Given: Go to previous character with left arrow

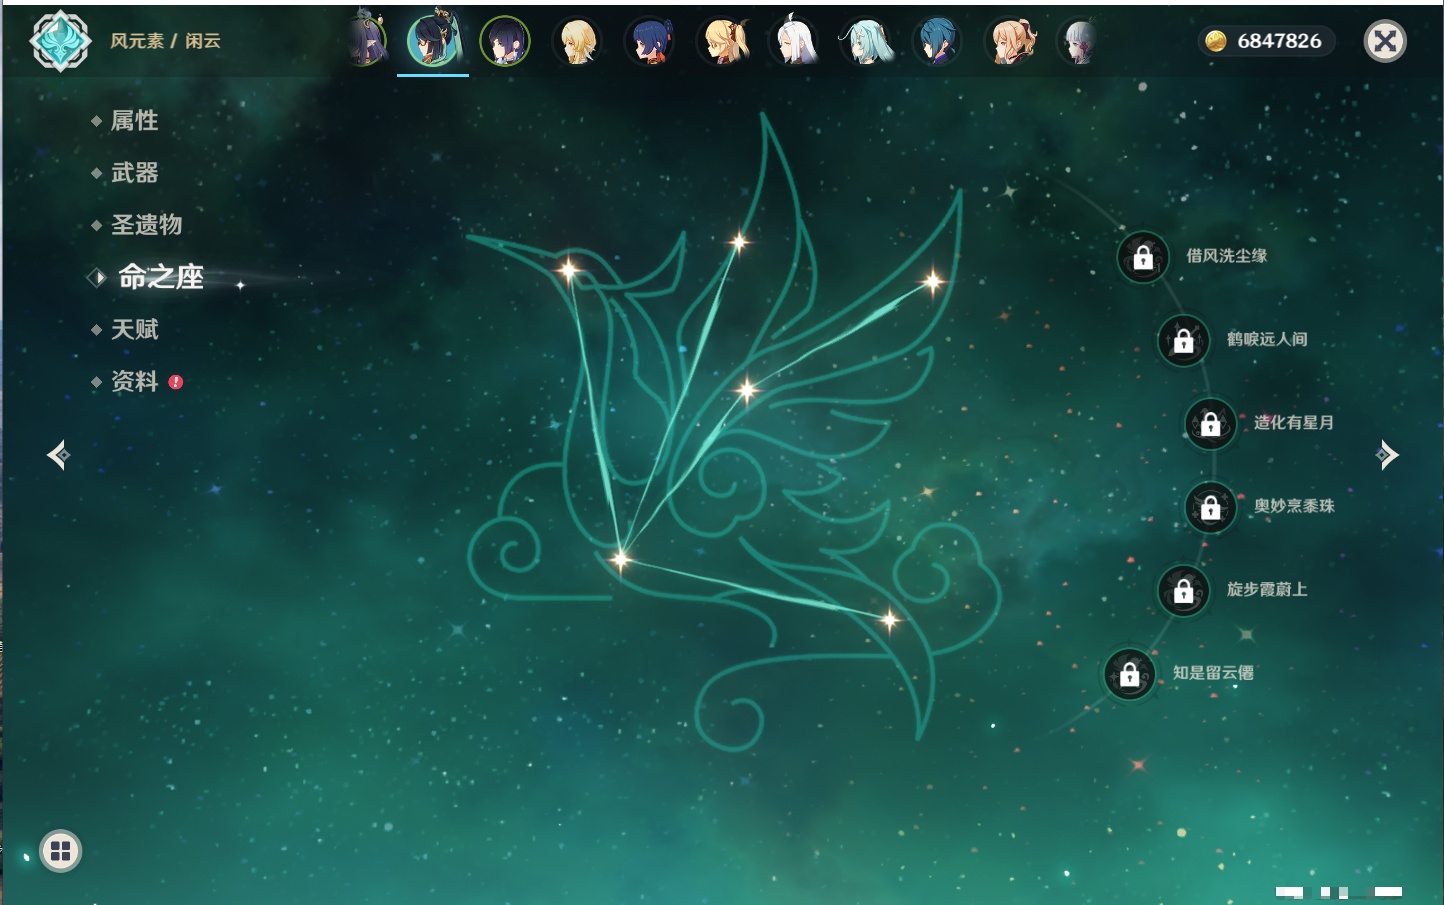Looking at the screenshot, I should point(58,455).
